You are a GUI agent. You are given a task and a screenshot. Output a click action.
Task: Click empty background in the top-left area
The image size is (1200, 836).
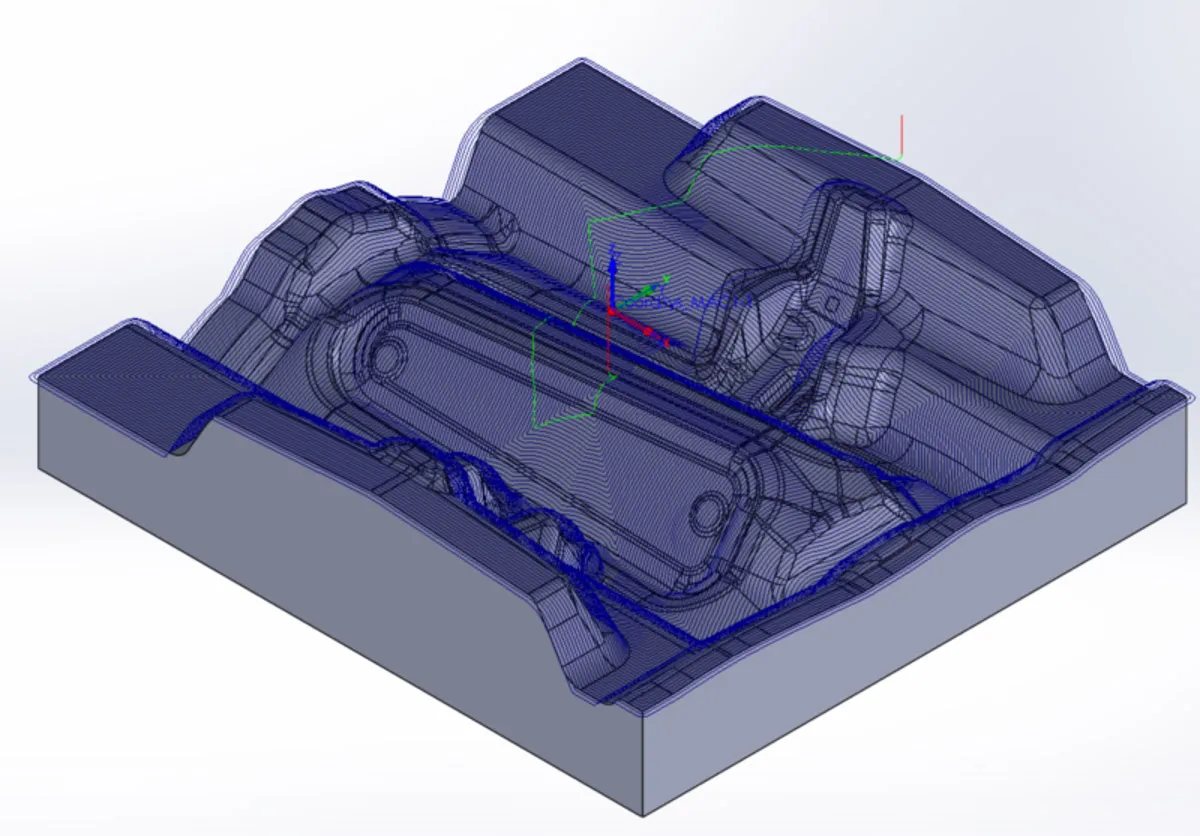(150, 100)
